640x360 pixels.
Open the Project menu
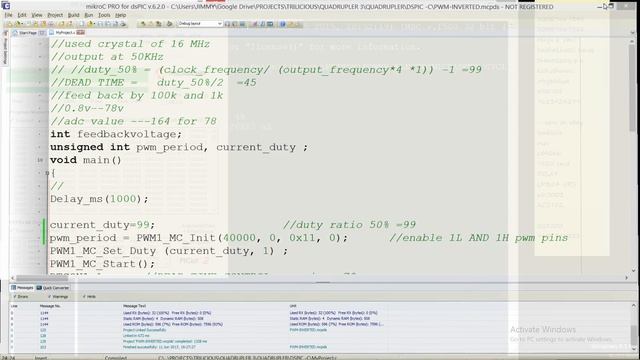click(55, 15)
